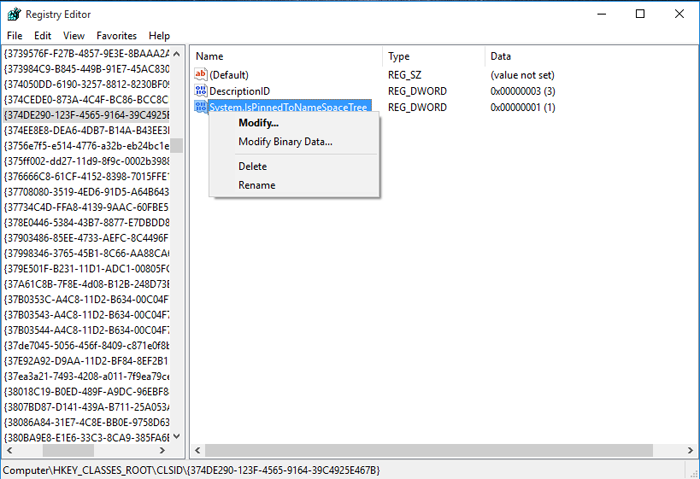This screenshot has width=700, height=479.
Task: Select the {3807BD87-D141-439A key in tree
Action: 87,407
